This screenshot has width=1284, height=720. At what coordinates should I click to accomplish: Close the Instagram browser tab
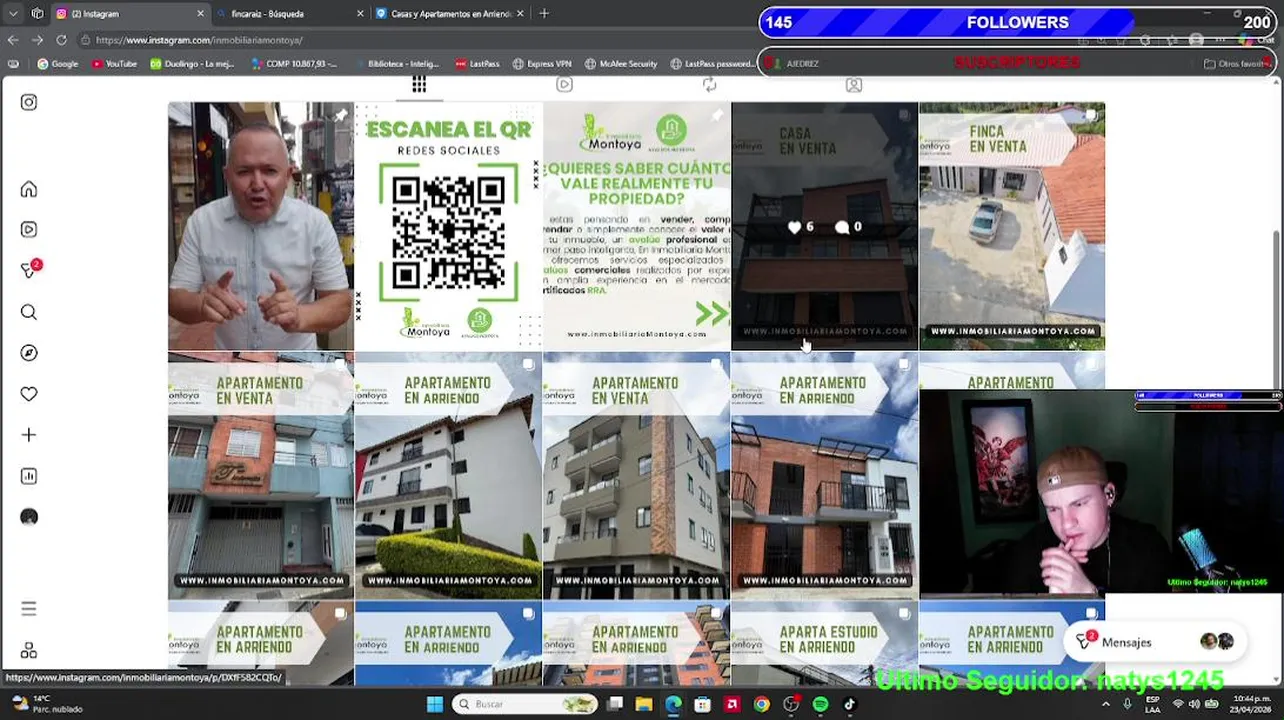[x=200, y=14]
